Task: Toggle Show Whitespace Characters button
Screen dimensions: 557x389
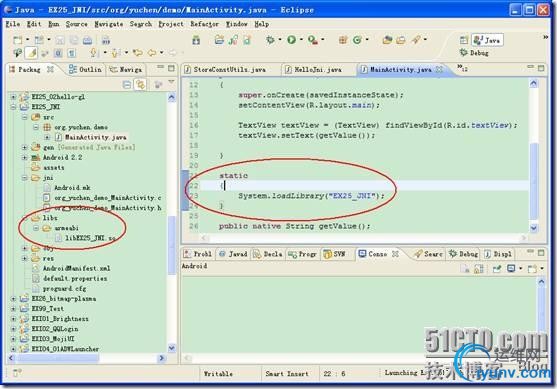Action: (x=72, y=53)
